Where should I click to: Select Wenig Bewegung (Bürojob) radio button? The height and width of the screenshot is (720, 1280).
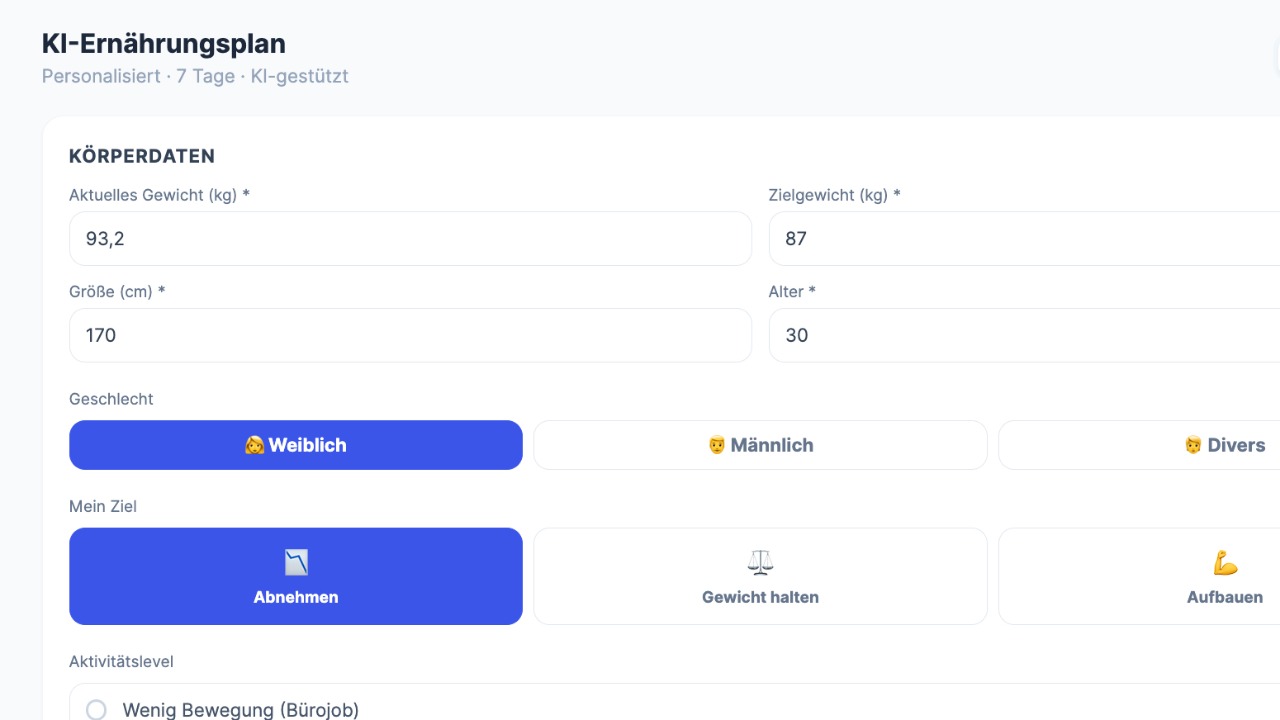click(x=96, y=710)
